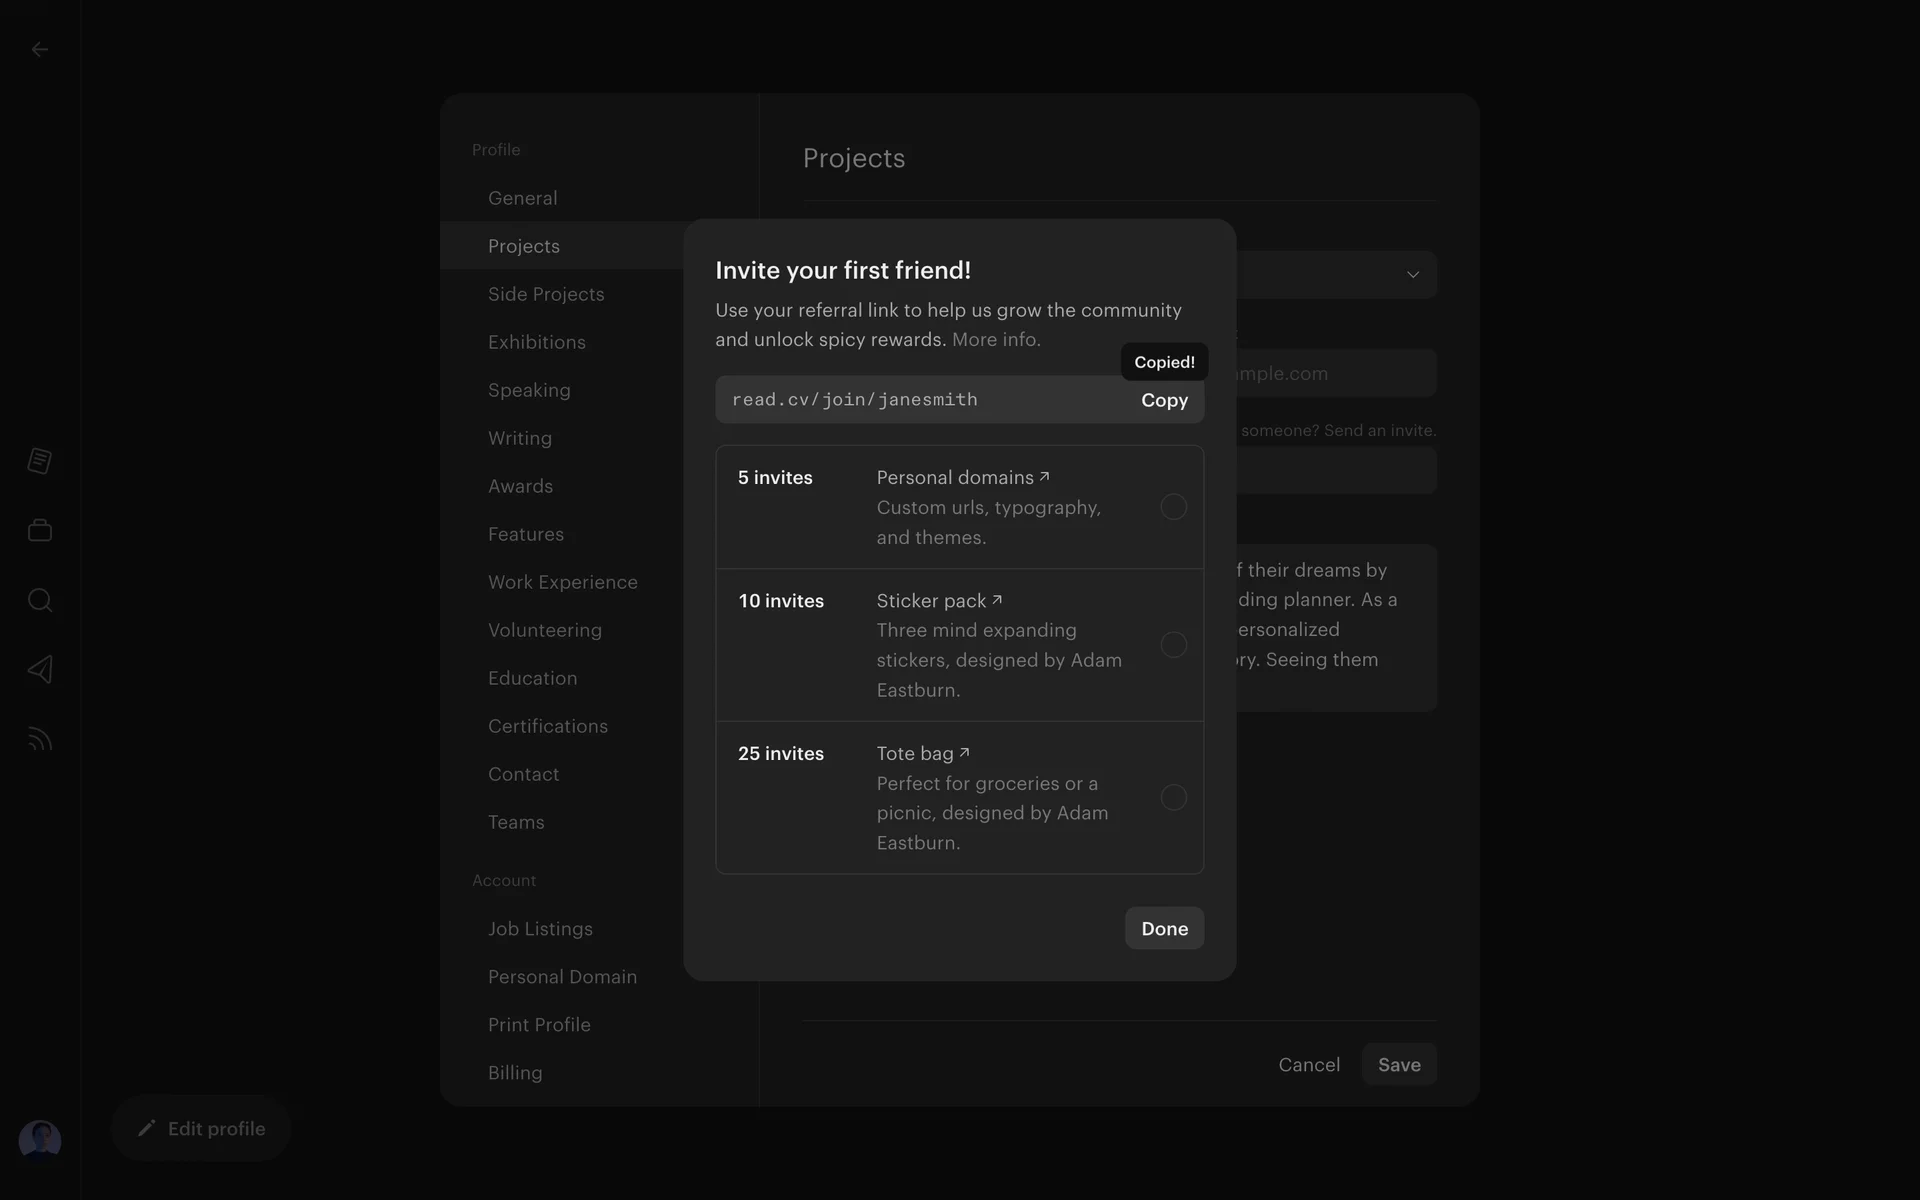Click the user avatar photo
The width and height of the screenshot is (1920, 1200).
[x=40, y=1140]
